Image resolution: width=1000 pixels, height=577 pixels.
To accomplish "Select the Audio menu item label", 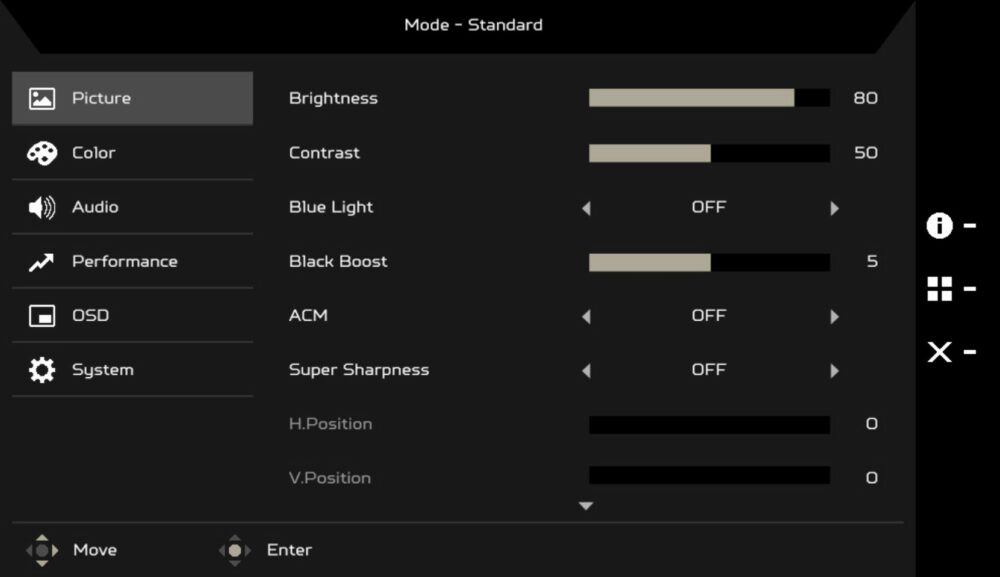I will coord(95,207).
